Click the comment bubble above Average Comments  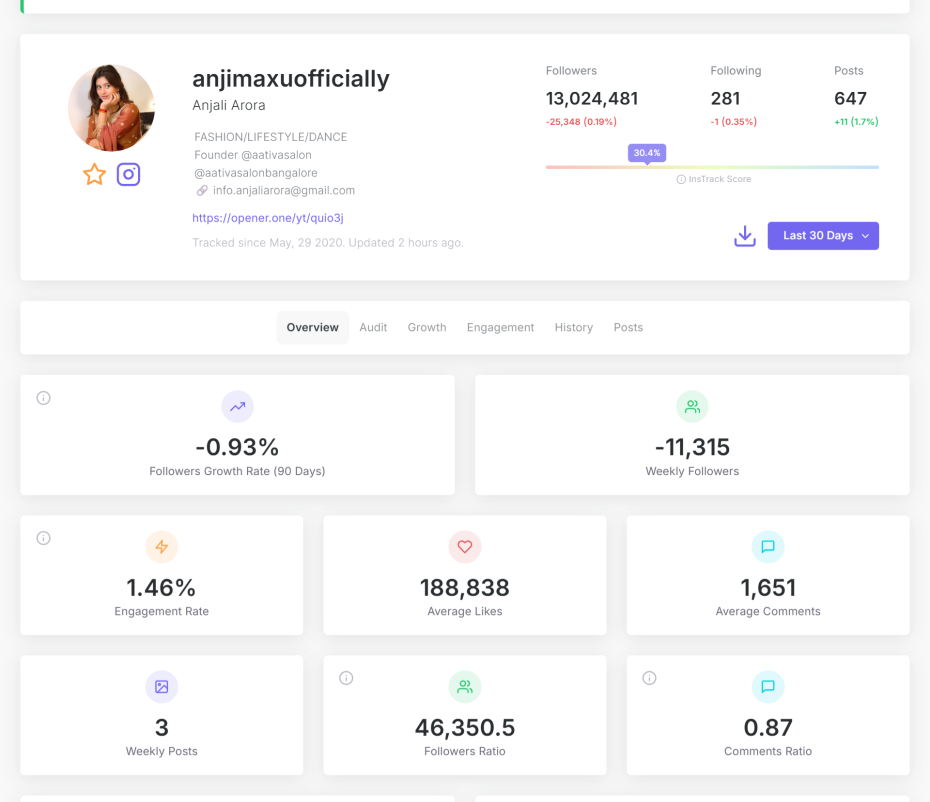click(767, 547)
